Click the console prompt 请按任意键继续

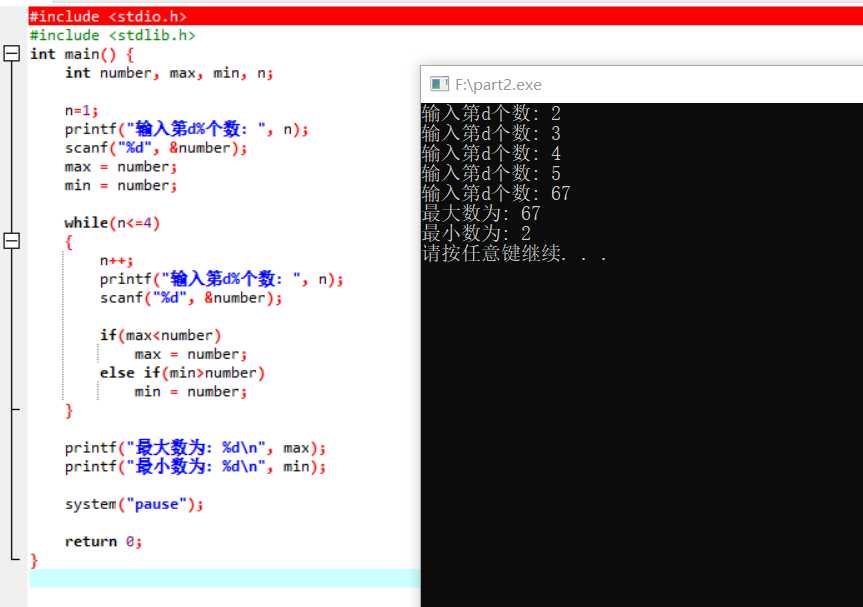pos(515,254)
